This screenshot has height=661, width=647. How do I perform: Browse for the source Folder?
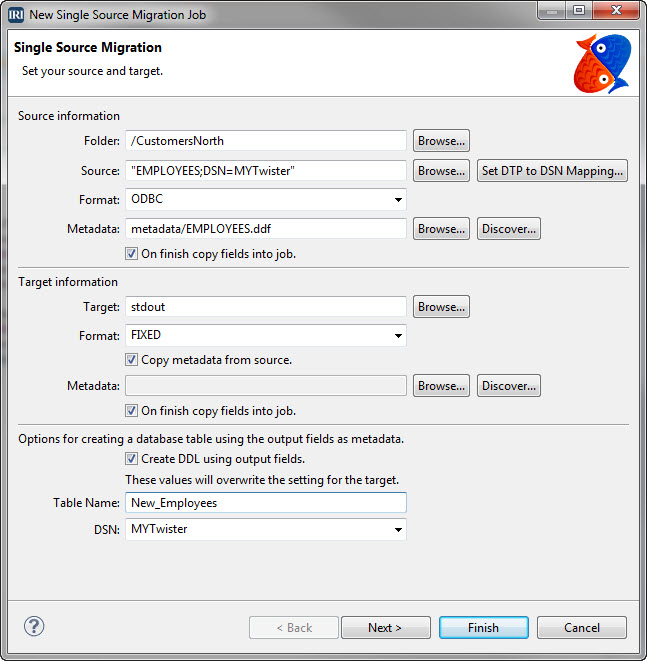441,141
